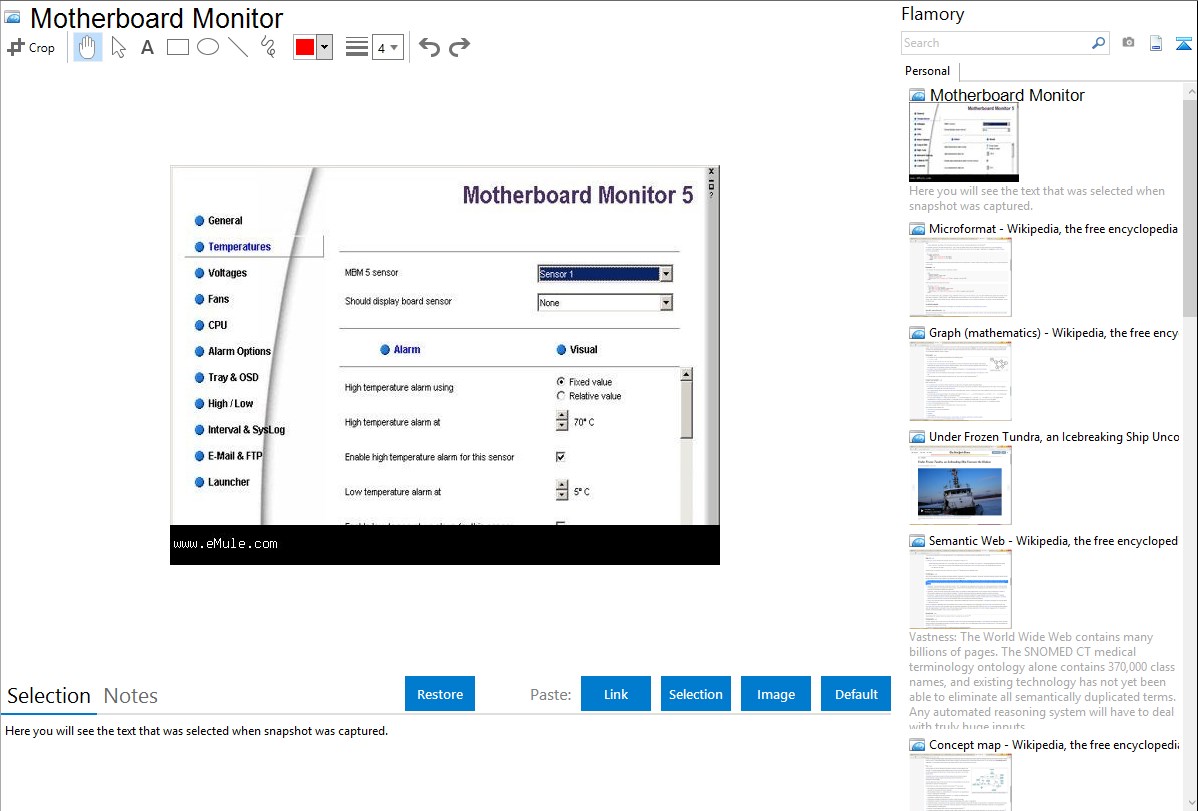Open the Visual tab in the screenshot
This screenshot has width=1198, height=811.
point(577,349)
